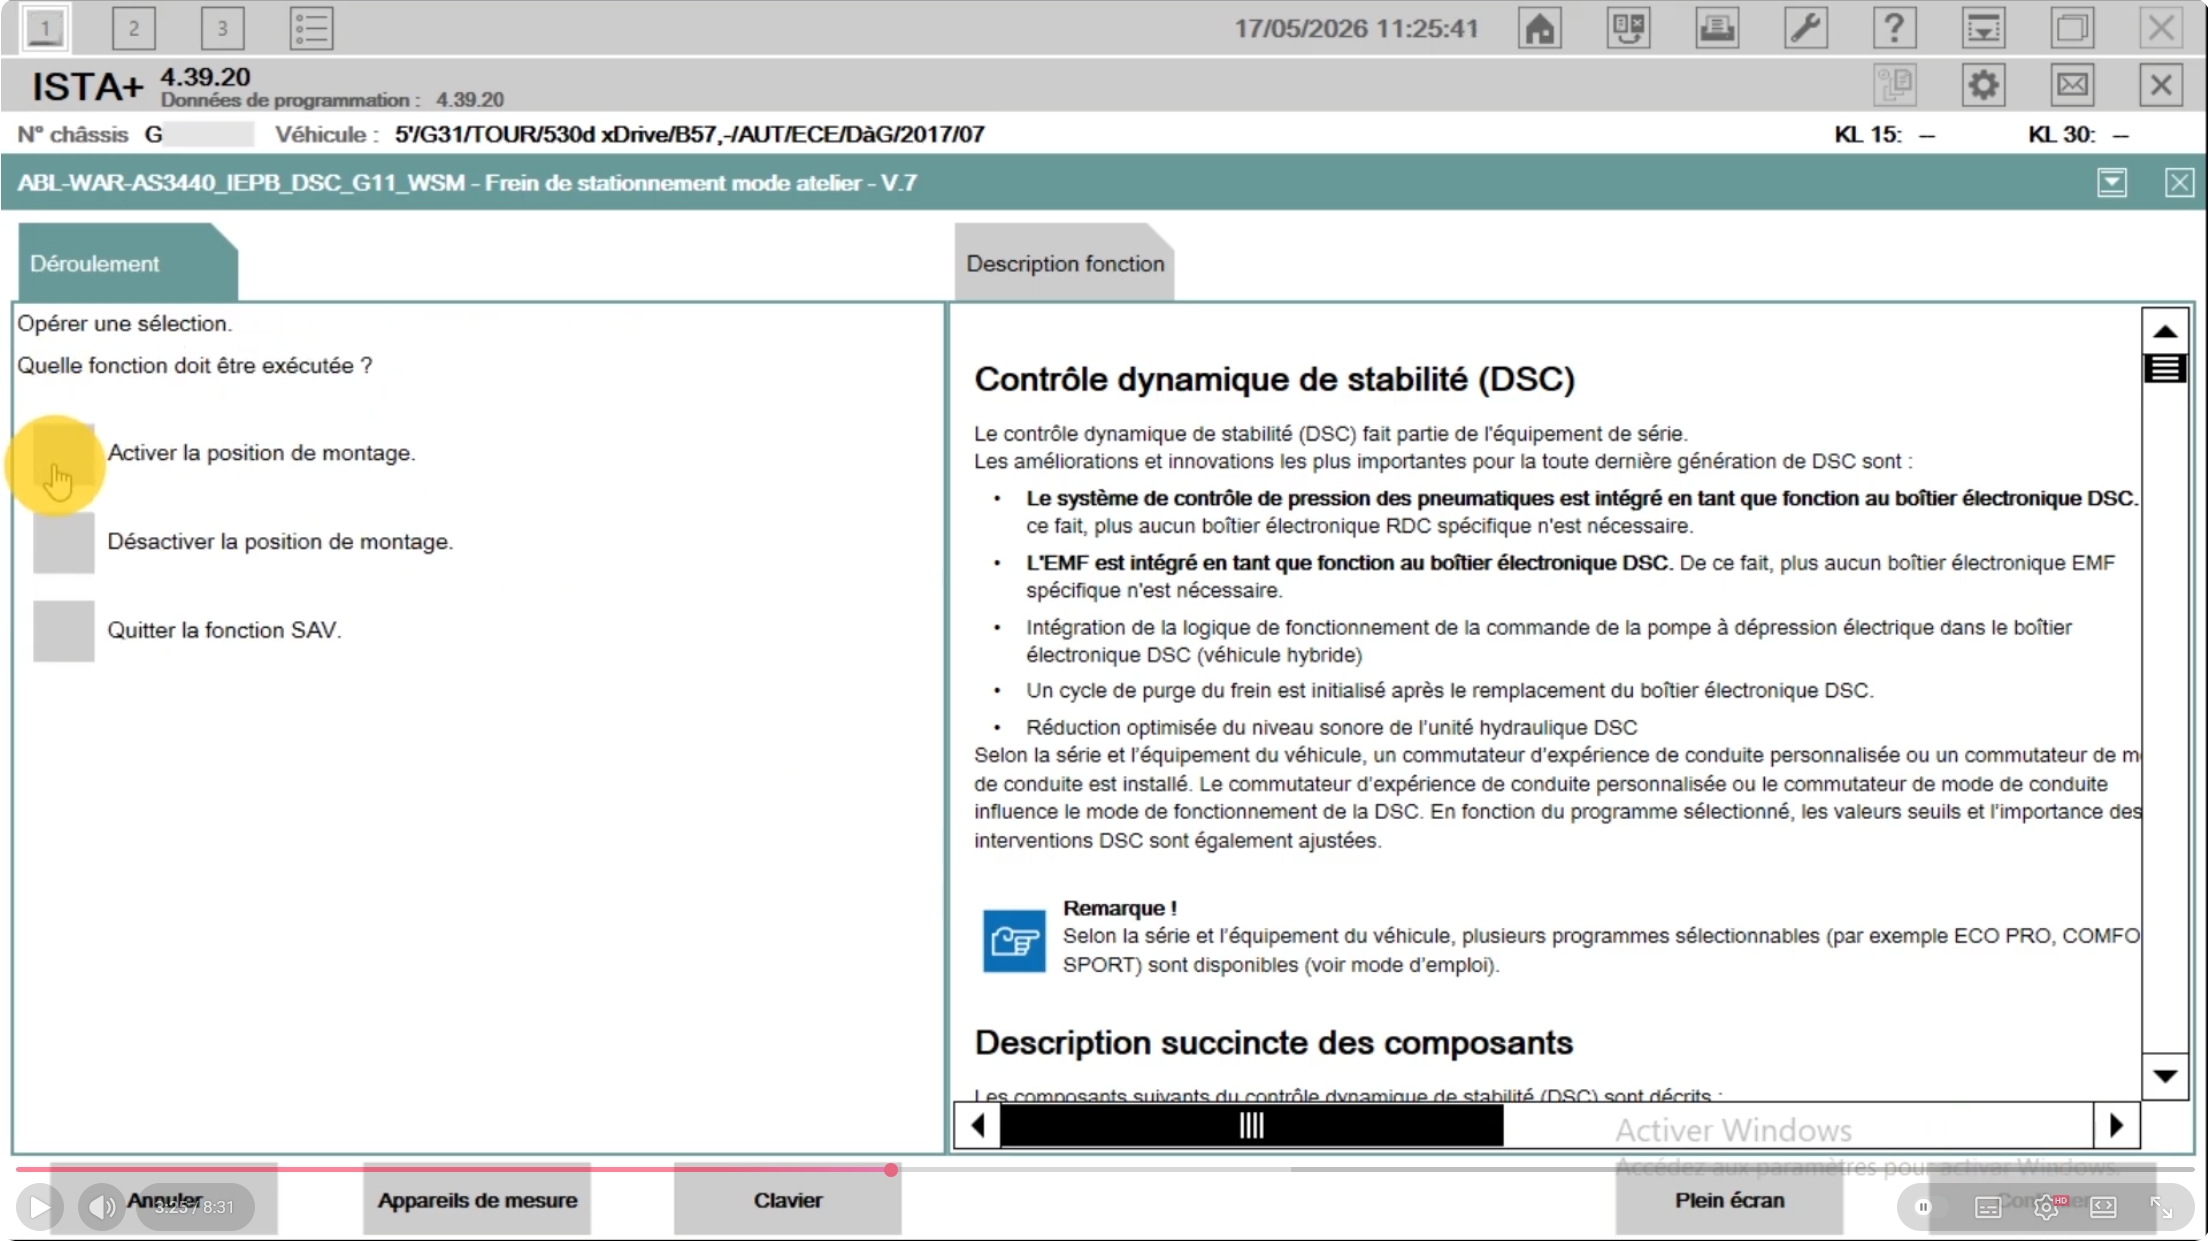This screenshot has width=2208, height=1241.
Task: Click heading 'Contrôle dynamique de stabilité (DSC)'
Action: [1275, 379]
